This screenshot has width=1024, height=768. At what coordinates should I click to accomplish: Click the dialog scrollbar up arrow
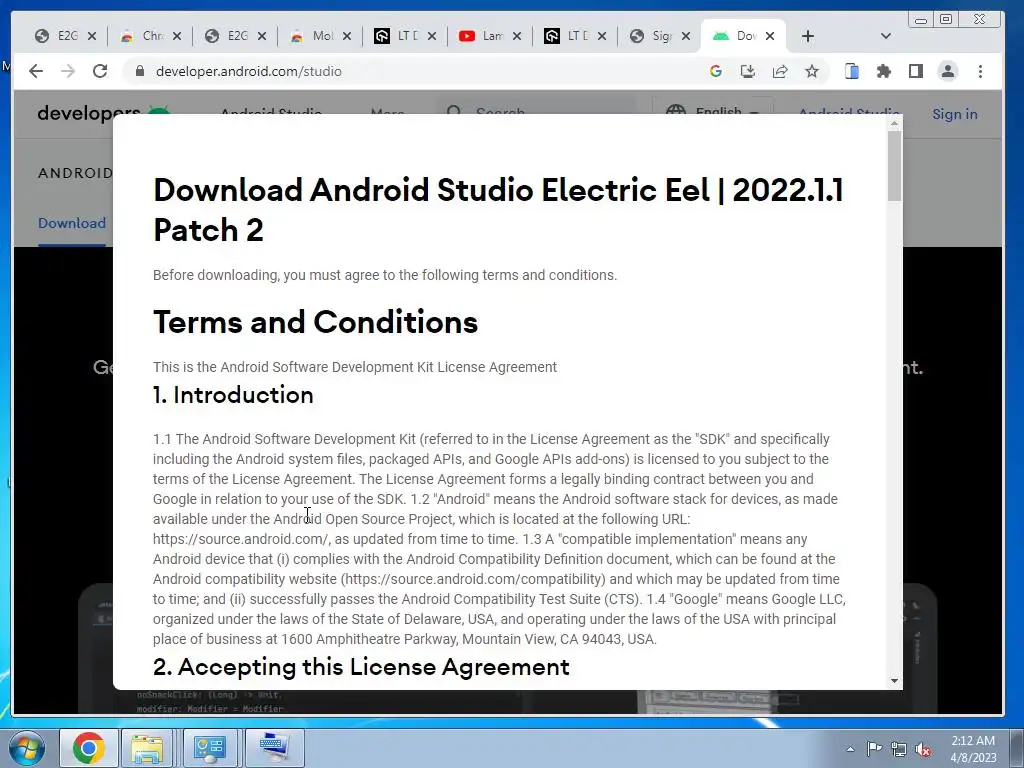[894, 123]
